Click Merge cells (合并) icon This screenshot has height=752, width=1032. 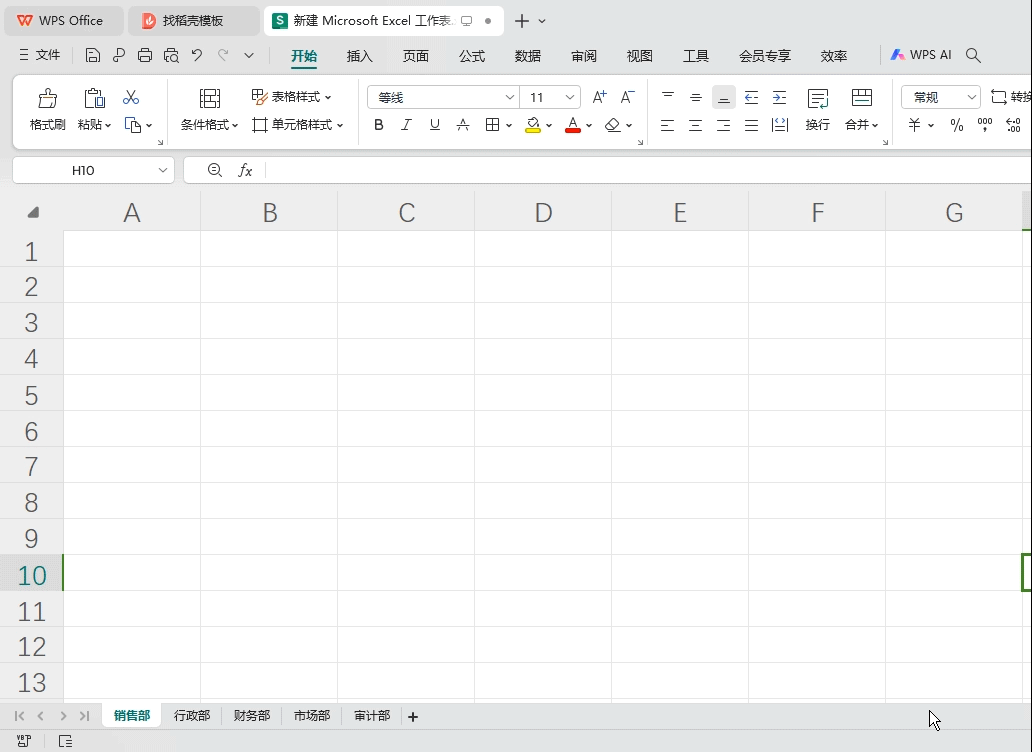point(862,98)
